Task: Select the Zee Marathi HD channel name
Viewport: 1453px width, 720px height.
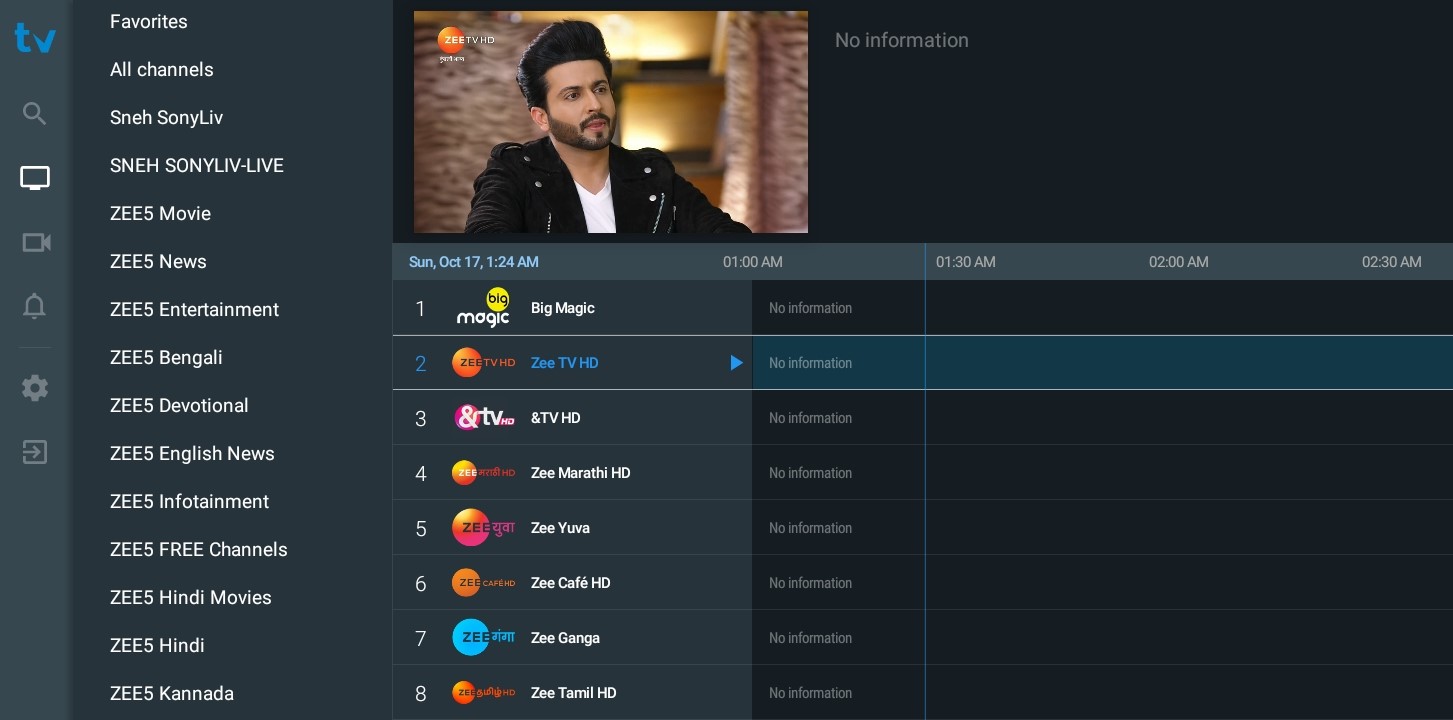Action: tap(581, 473)
